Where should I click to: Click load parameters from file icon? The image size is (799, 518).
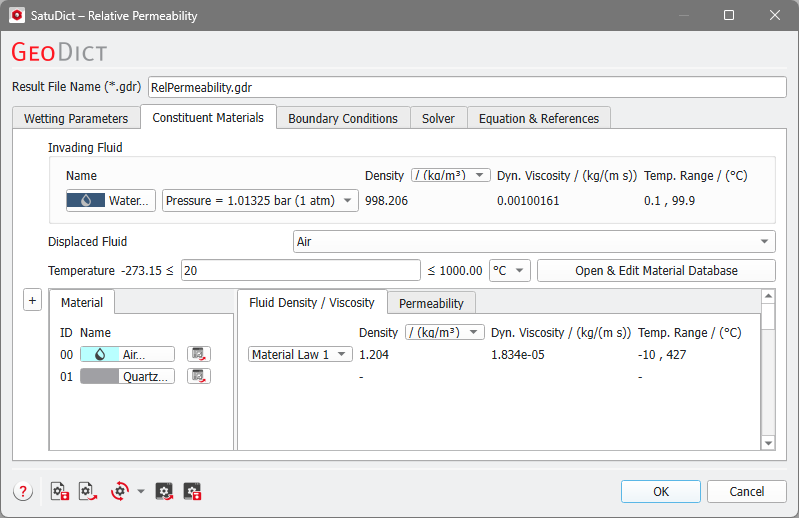pos(88,492)
